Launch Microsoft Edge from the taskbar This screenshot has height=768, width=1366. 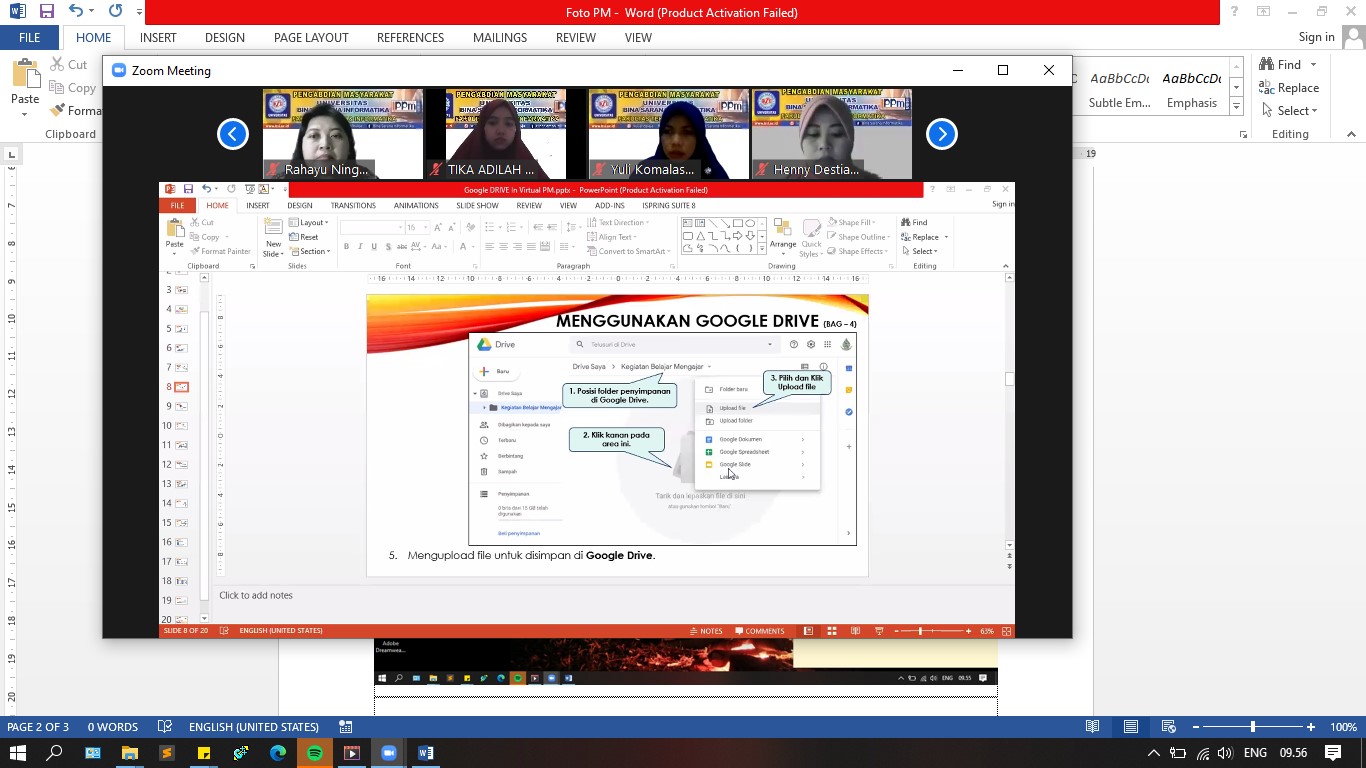pyautogui.click(x=278, y=753)
